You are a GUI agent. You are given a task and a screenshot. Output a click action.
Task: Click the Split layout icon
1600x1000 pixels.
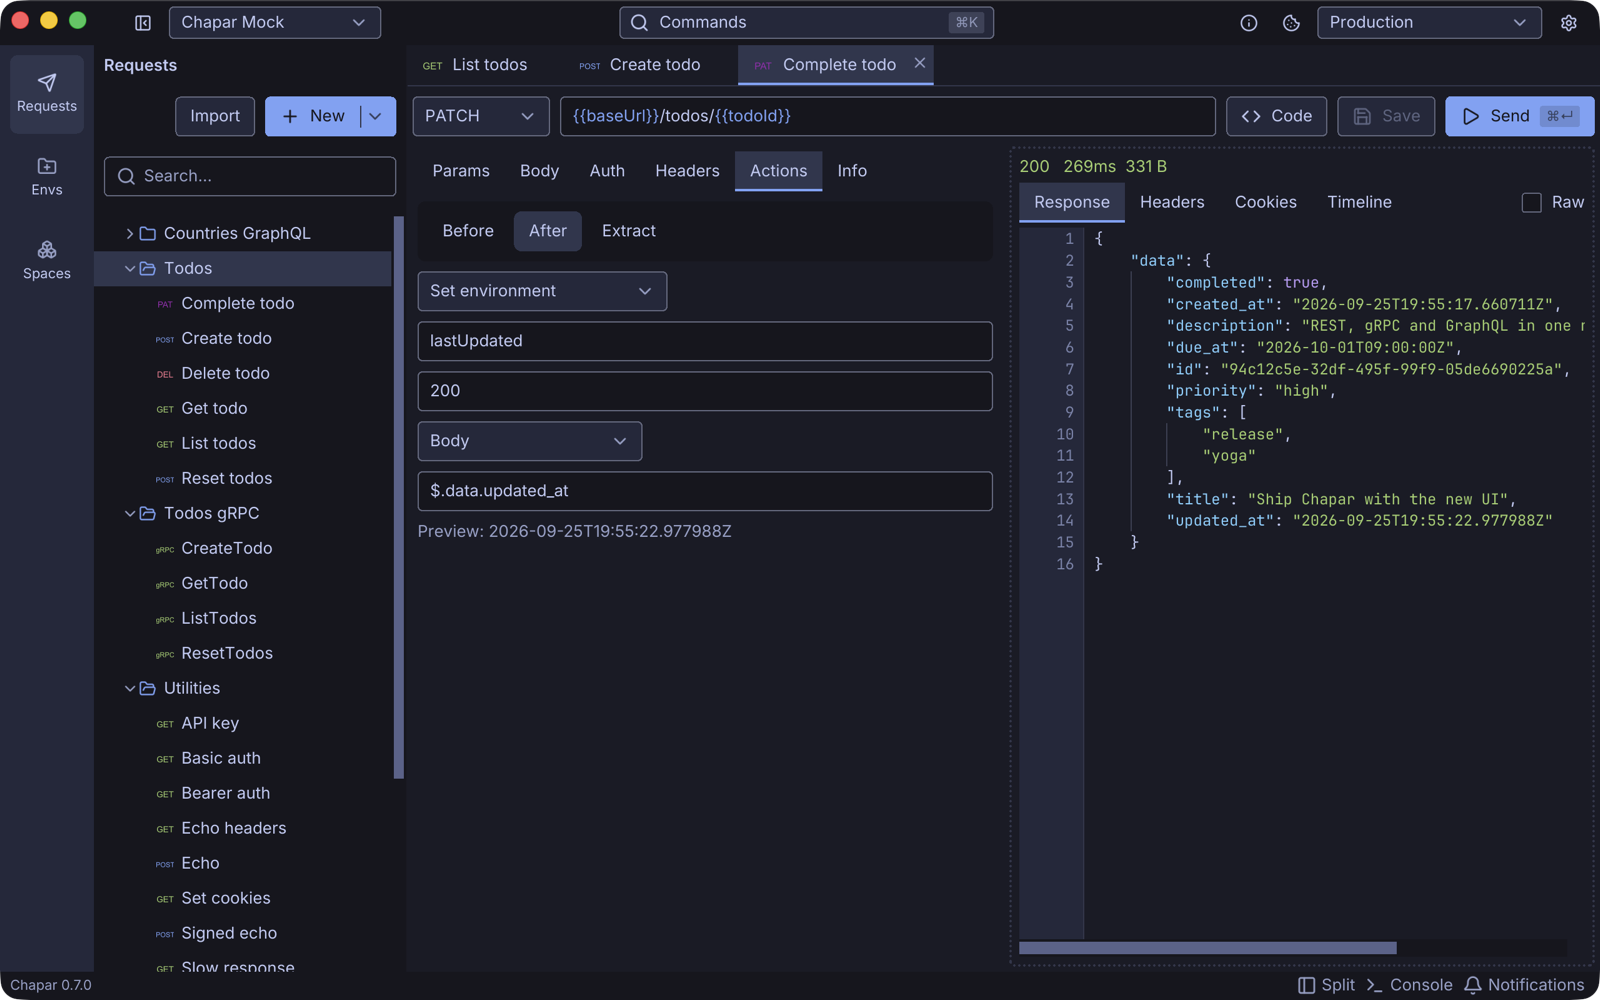pyautogui.click(x=1326, y=985)
